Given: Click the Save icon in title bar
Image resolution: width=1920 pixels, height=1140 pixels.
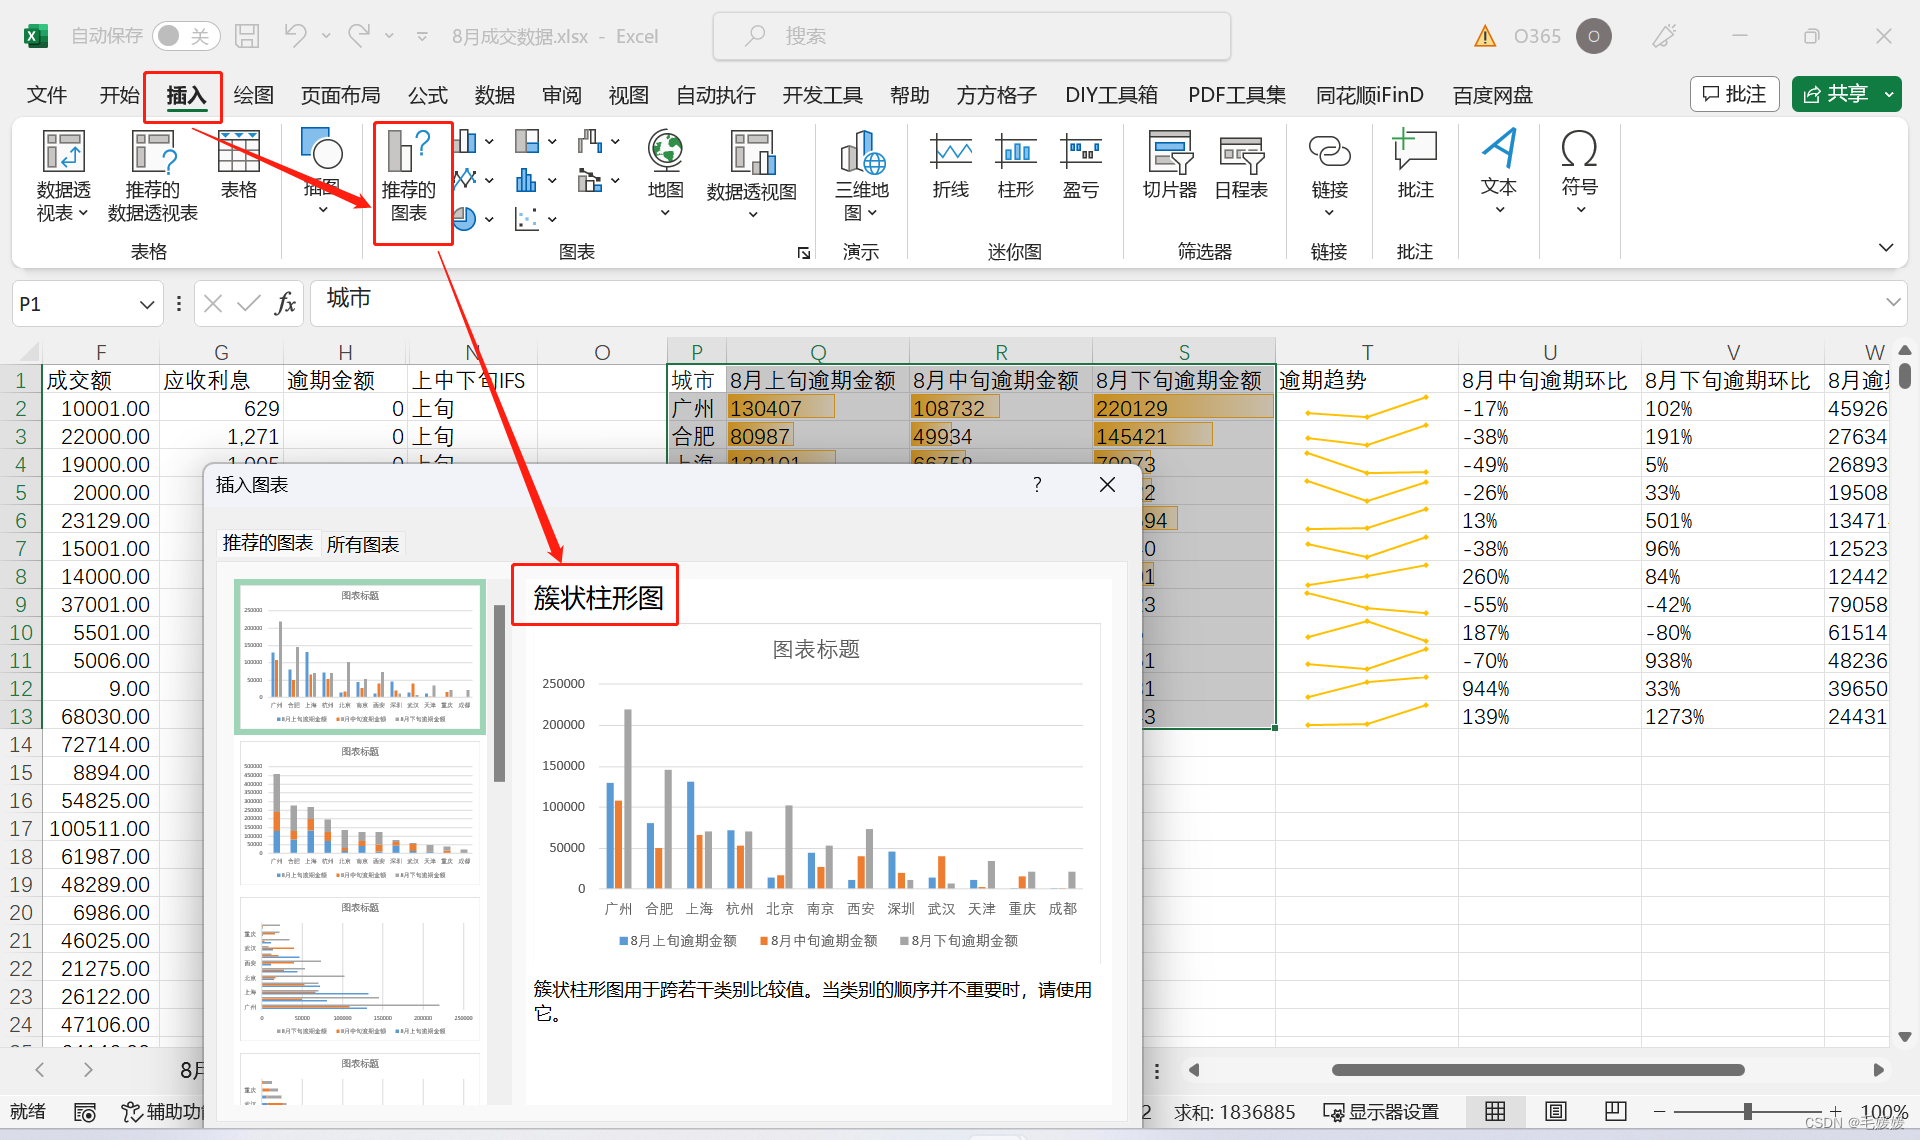Looking at the screenshot, I should [247, 36].
